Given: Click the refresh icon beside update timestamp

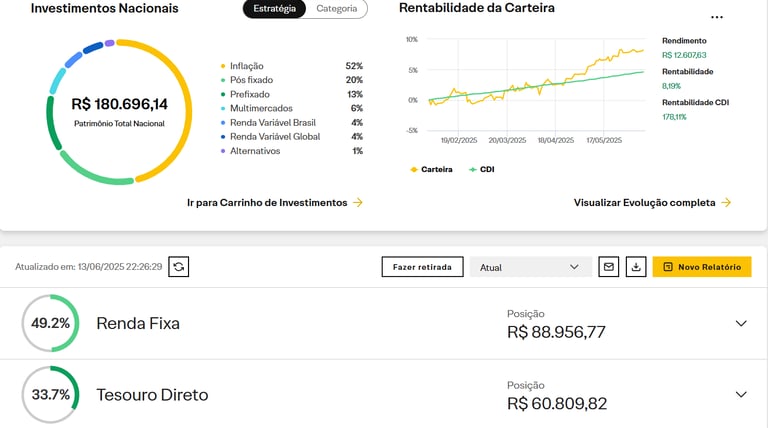Looking at the screenshot, I should (x=179, y=267).
